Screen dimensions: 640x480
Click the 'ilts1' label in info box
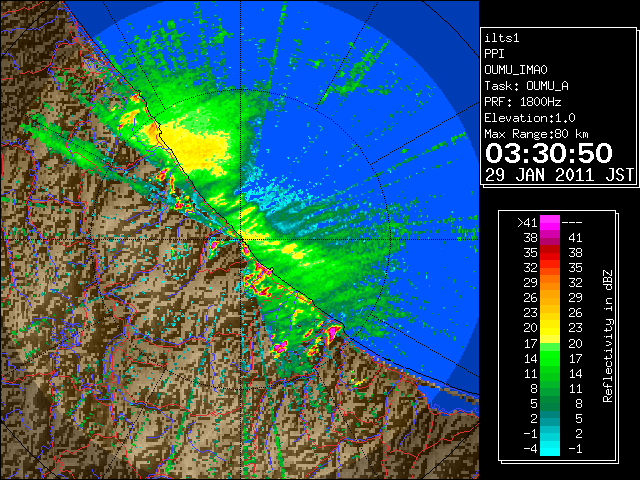pos(502,38)
